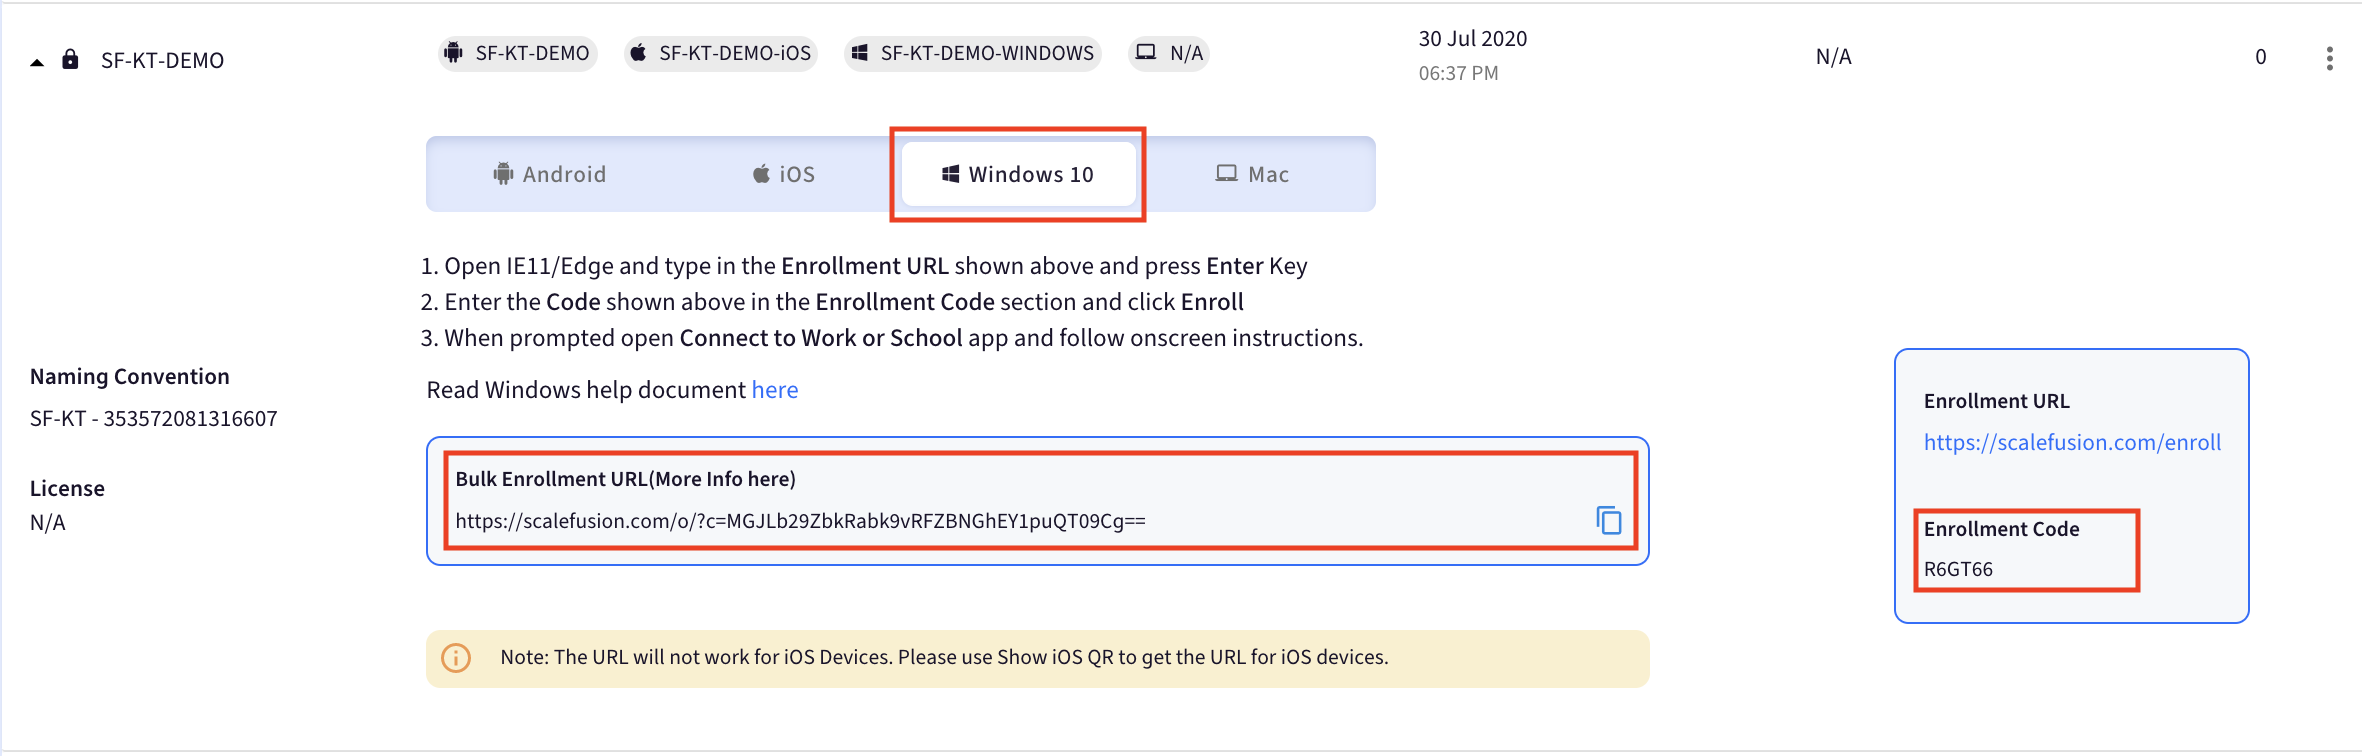Open the three-dot options menu
The width and height of the screenshot is (2362, 756).
[2330, 58]
